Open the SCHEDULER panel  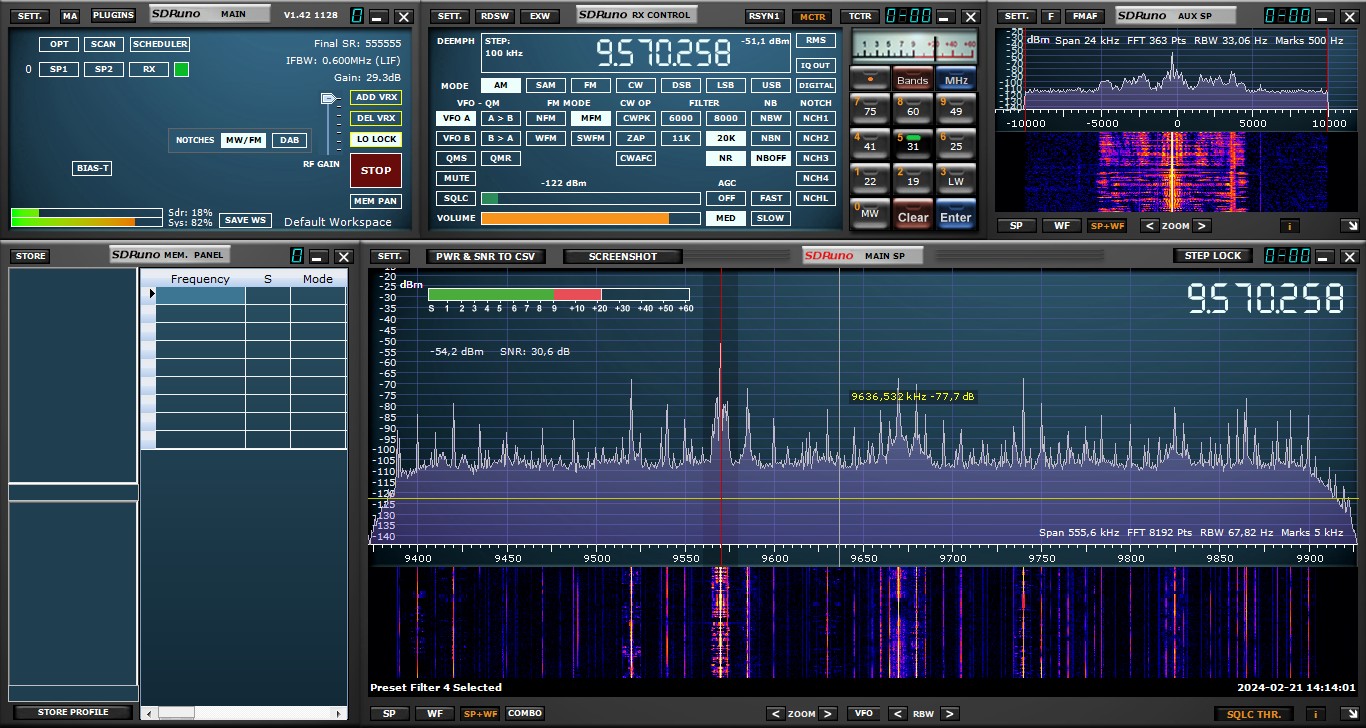click(160, 44)
